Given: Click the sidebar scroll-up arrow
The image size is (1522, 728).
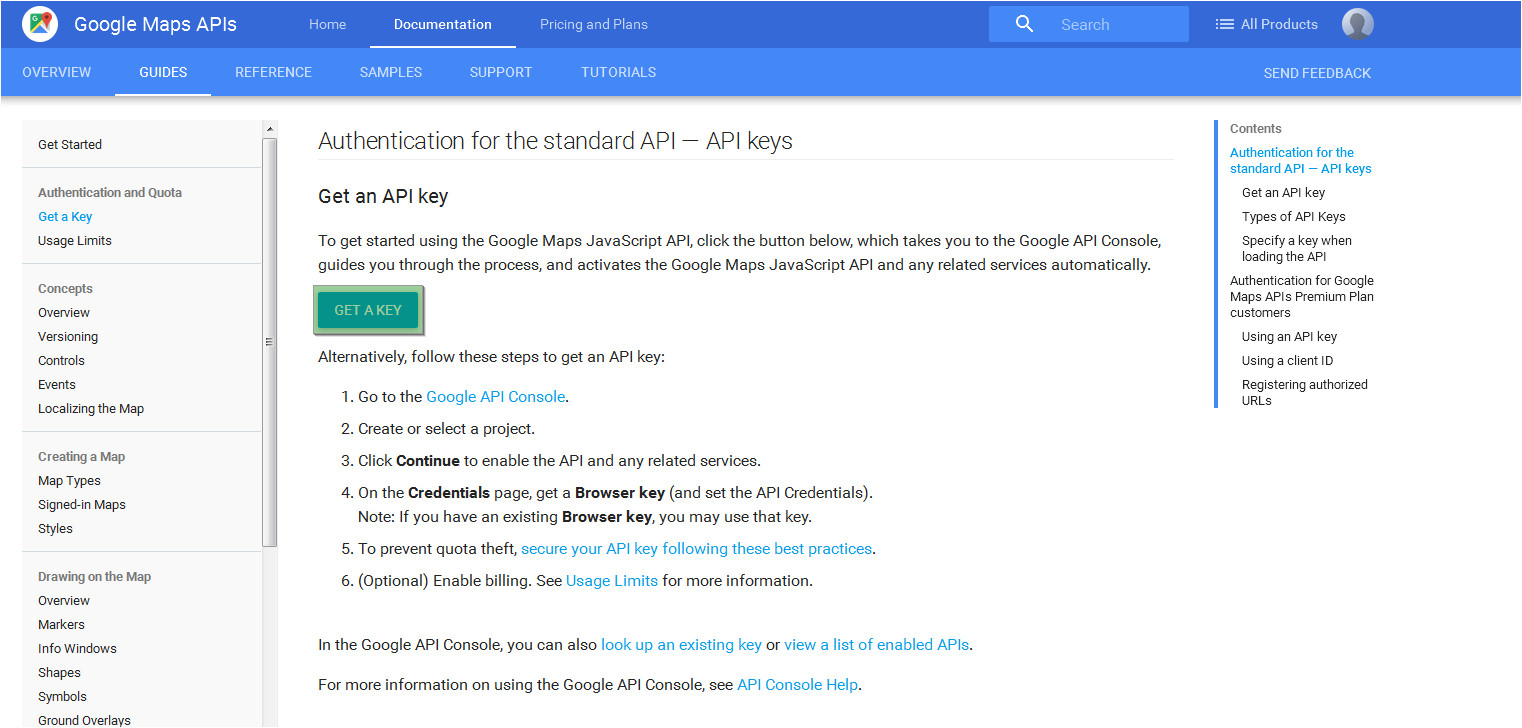Looking at the screenshot, I should point(269,129).
